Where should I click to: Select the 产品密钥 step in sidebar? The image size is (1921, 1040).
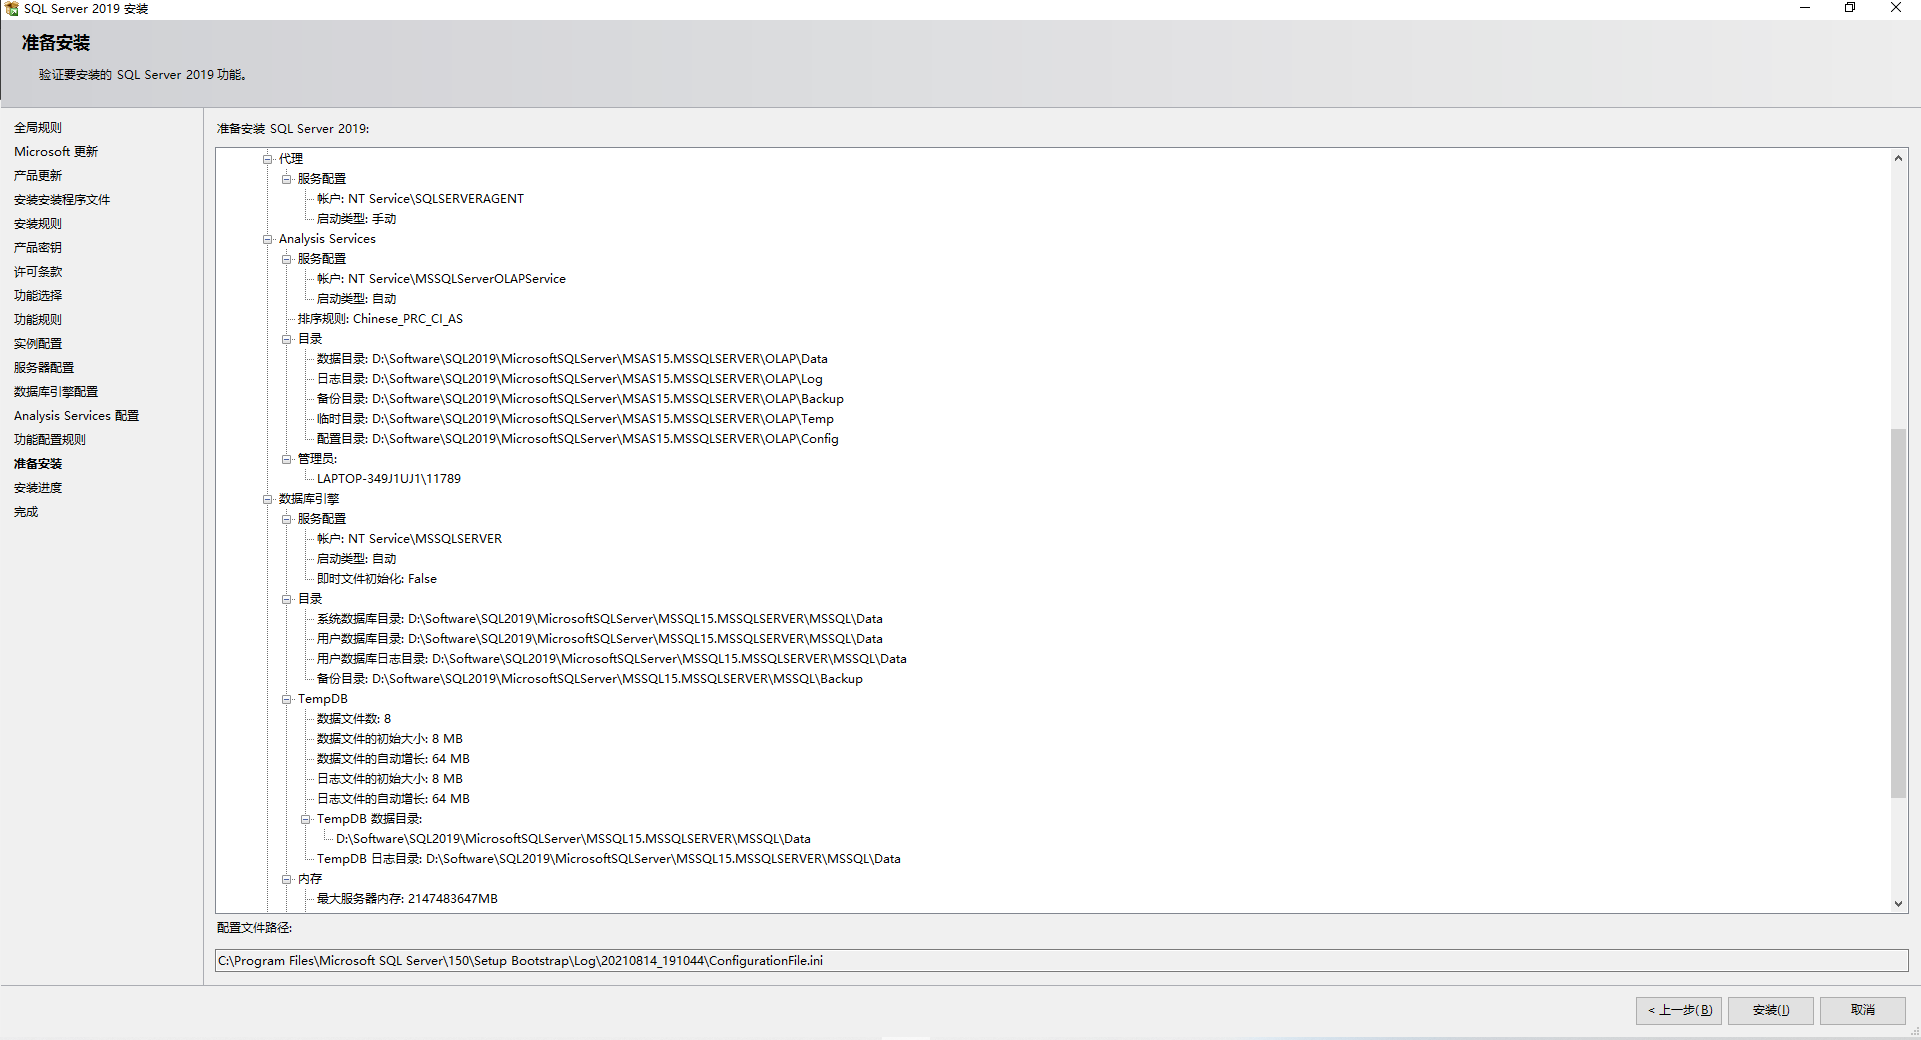[36, 247]
